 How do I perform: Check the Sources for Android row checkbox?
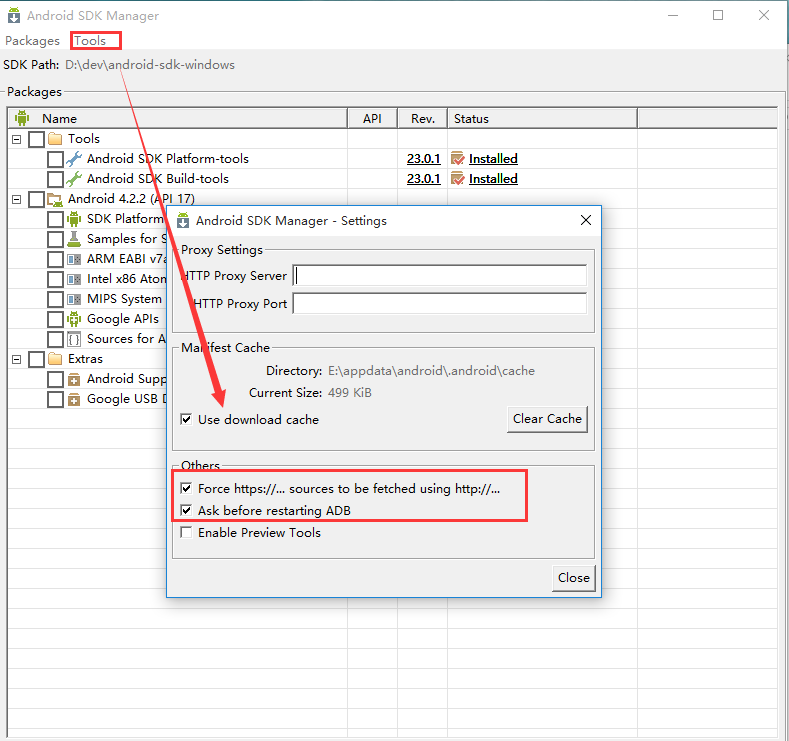[x=55, y=340]
